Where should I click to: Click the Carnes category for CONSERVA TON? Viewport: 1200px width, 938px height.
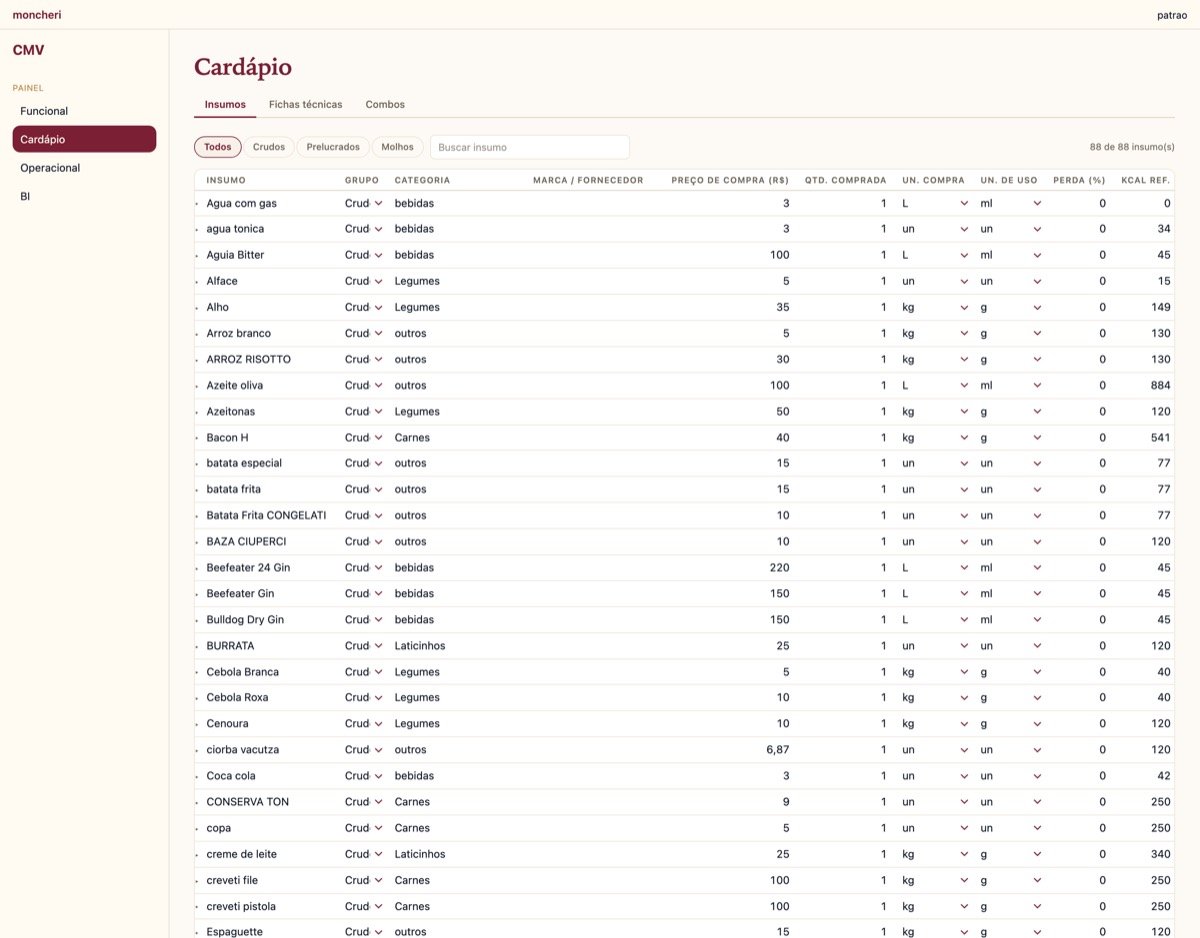(412, 802)
